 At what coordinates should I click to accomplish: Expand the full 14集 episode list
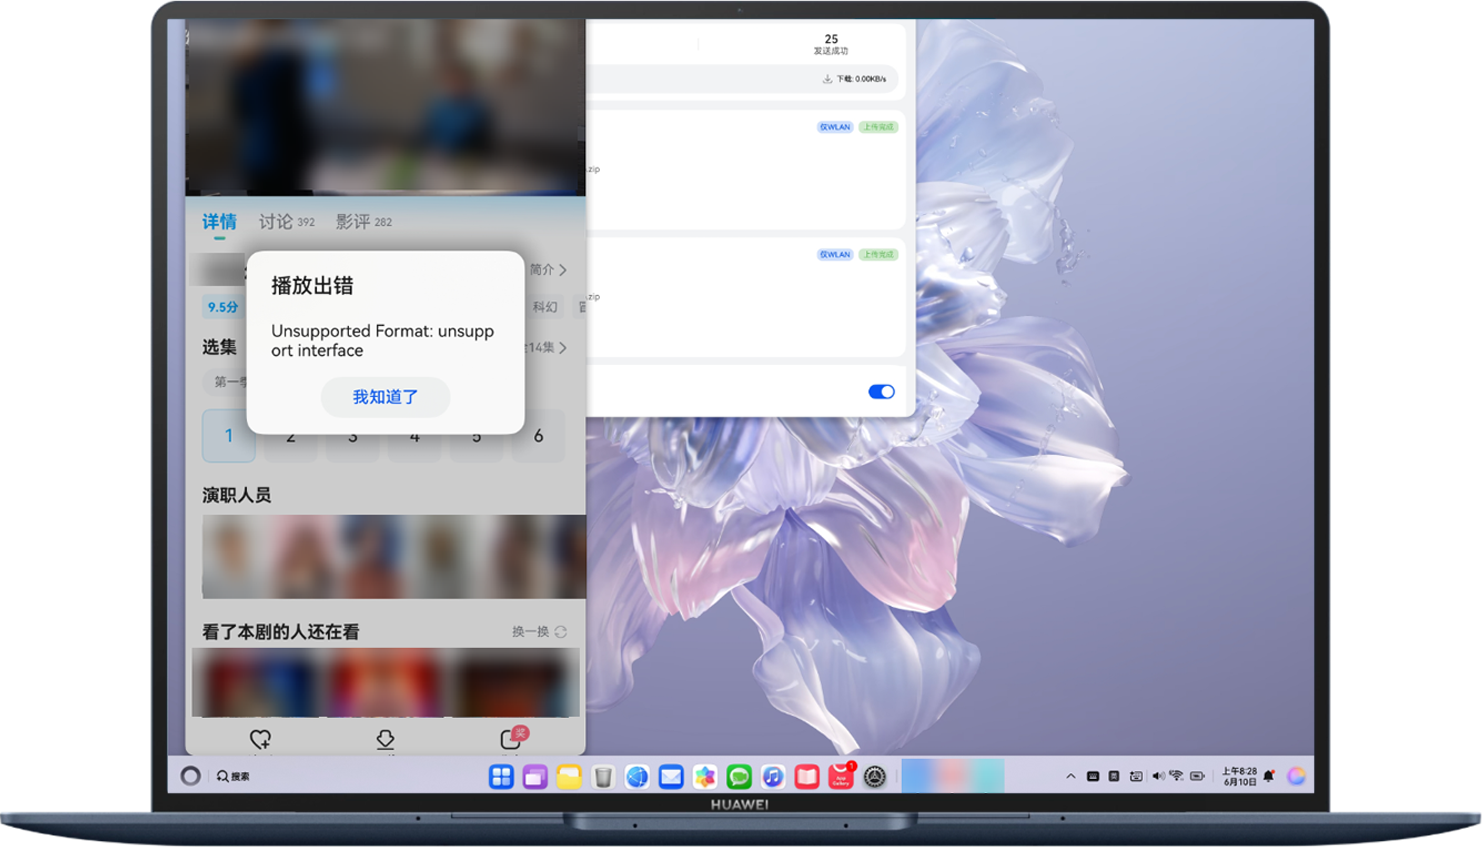click(546, 348)
